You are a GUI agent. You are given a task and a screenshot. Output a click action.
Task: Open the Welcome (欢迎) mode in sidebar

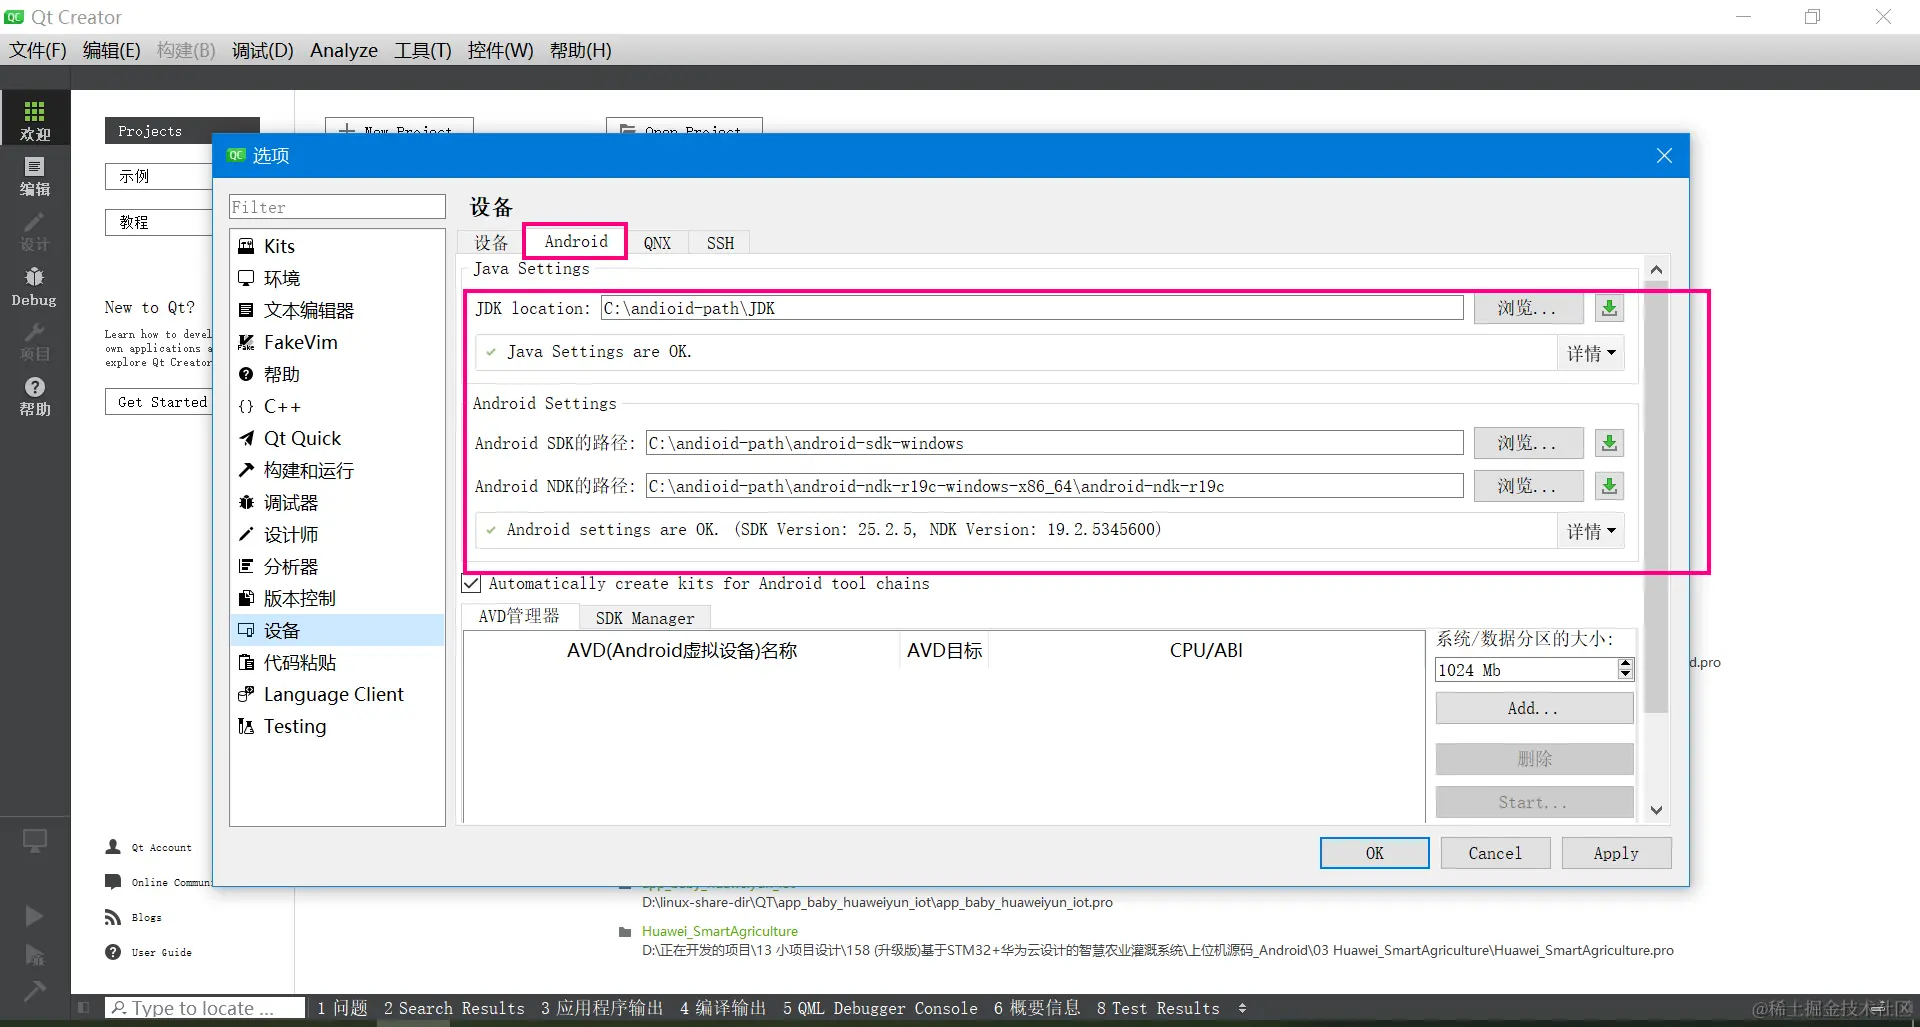[35, 119]
